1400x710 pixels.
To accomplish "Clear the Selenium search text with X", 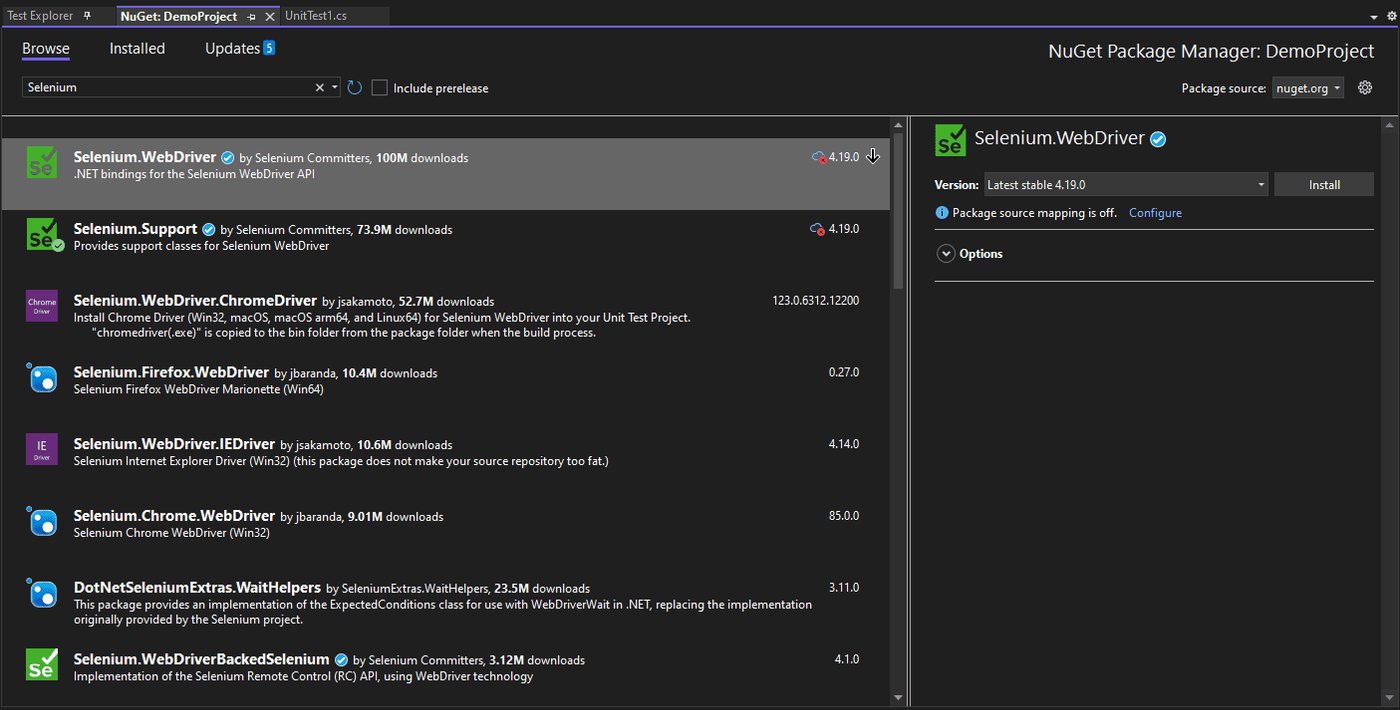I will [320, 88].
